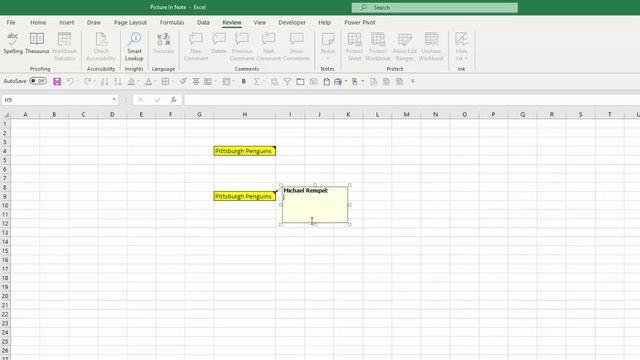Open the Hide Ink dropdown
The width and height of the screenshot is (640, 360).
click(461, 47)
